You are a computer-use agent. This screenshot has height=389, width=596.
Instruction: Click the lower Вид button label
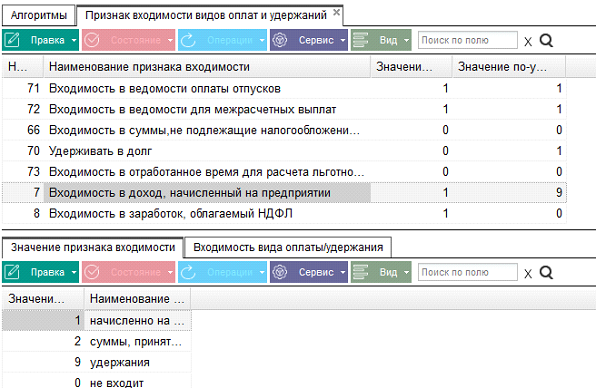pyautogui.click(x=388, y=272)
